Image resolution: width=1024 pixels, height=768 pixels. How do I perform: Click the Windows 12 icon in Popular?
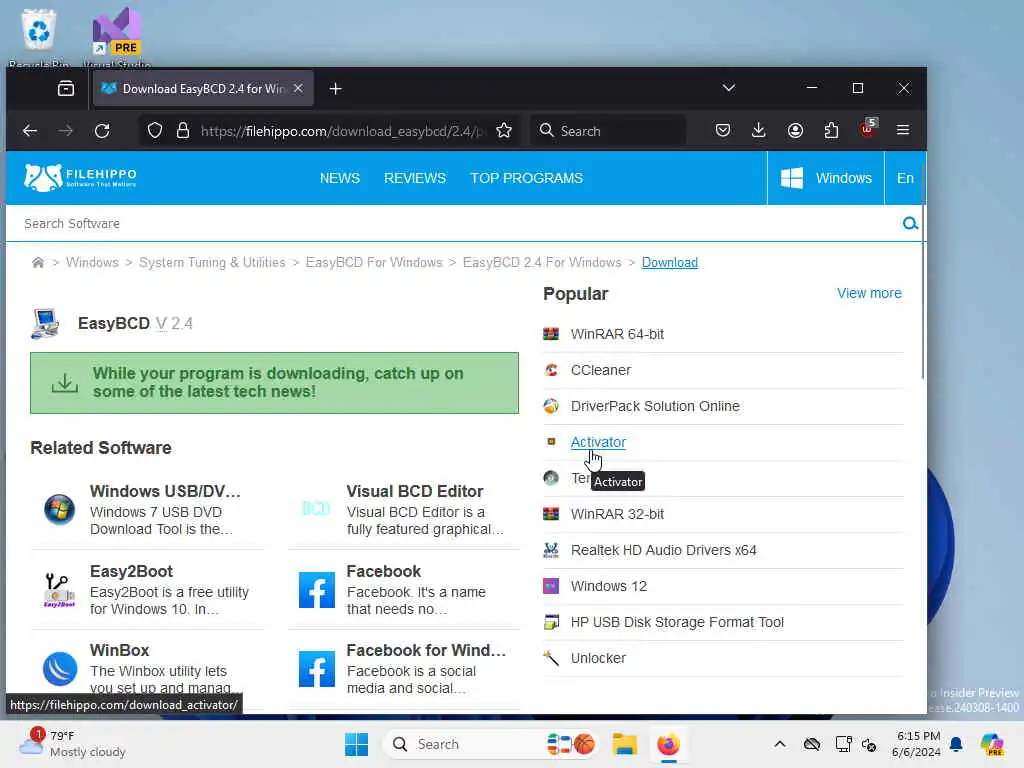[551, 586]
